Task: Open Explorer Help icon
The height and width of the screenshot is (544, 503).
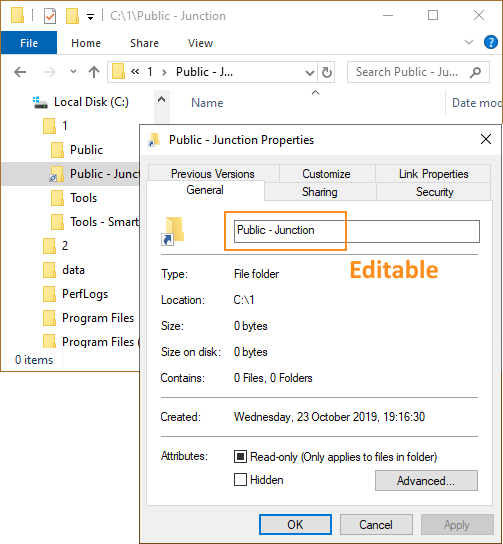Action: (x=491, y=42)
